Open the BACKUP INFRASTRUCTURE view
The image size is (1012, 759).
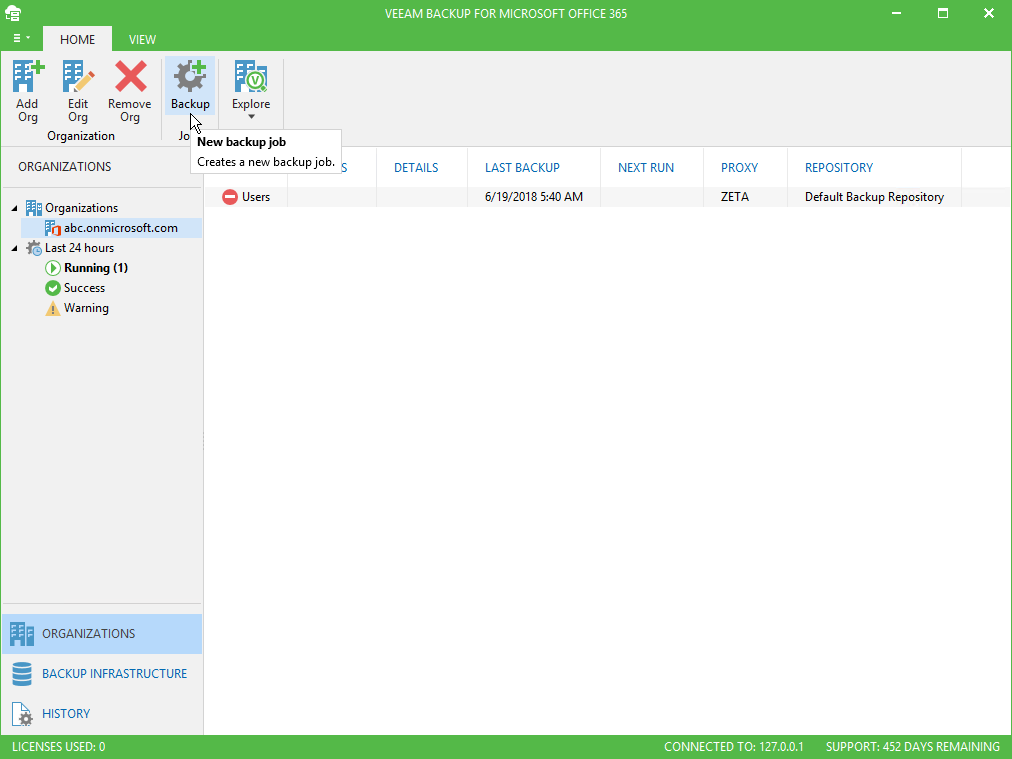click(x=102, y=674)
